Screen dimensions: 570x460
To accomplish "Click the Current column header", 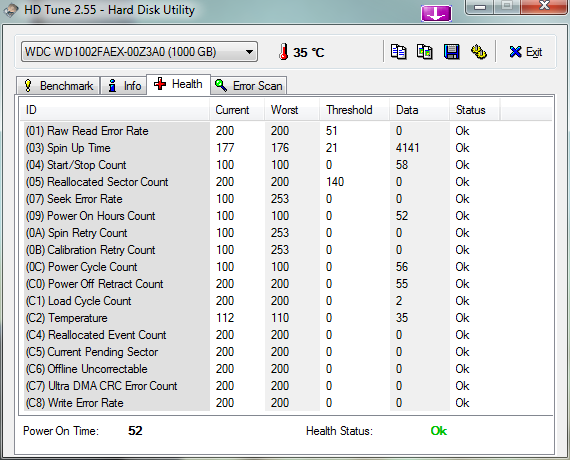I will (237, 110).
